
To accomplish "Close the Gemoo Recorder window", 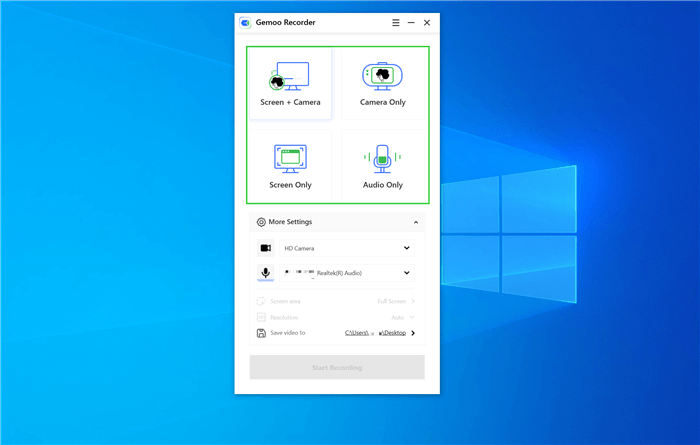I will (x=427, y=22).
